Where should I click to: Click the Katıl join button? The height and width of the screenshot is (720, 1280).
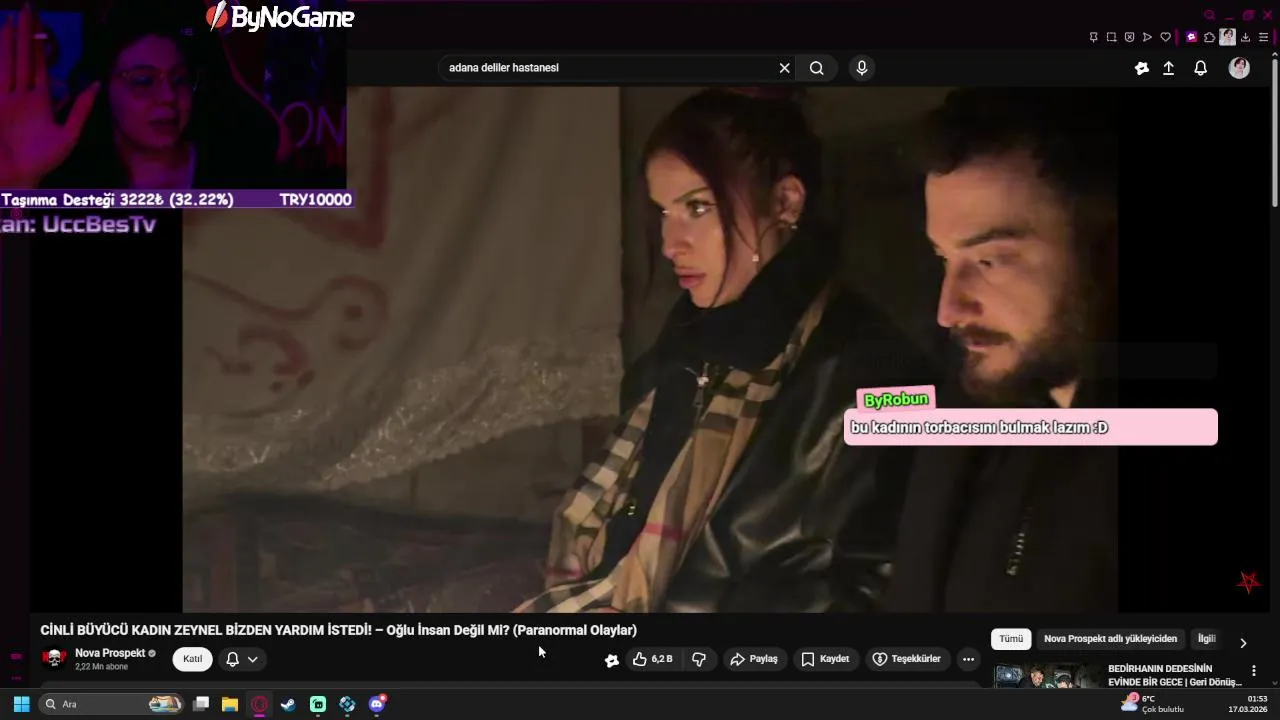click(192, 659)
